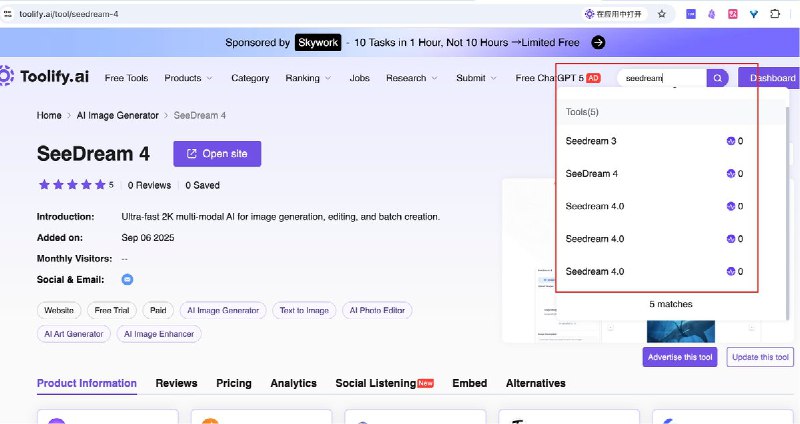Click the blue ocean preview thumbnail
Image resolution: width=800 pixels, height=424 pixels.
coord(681,331)
